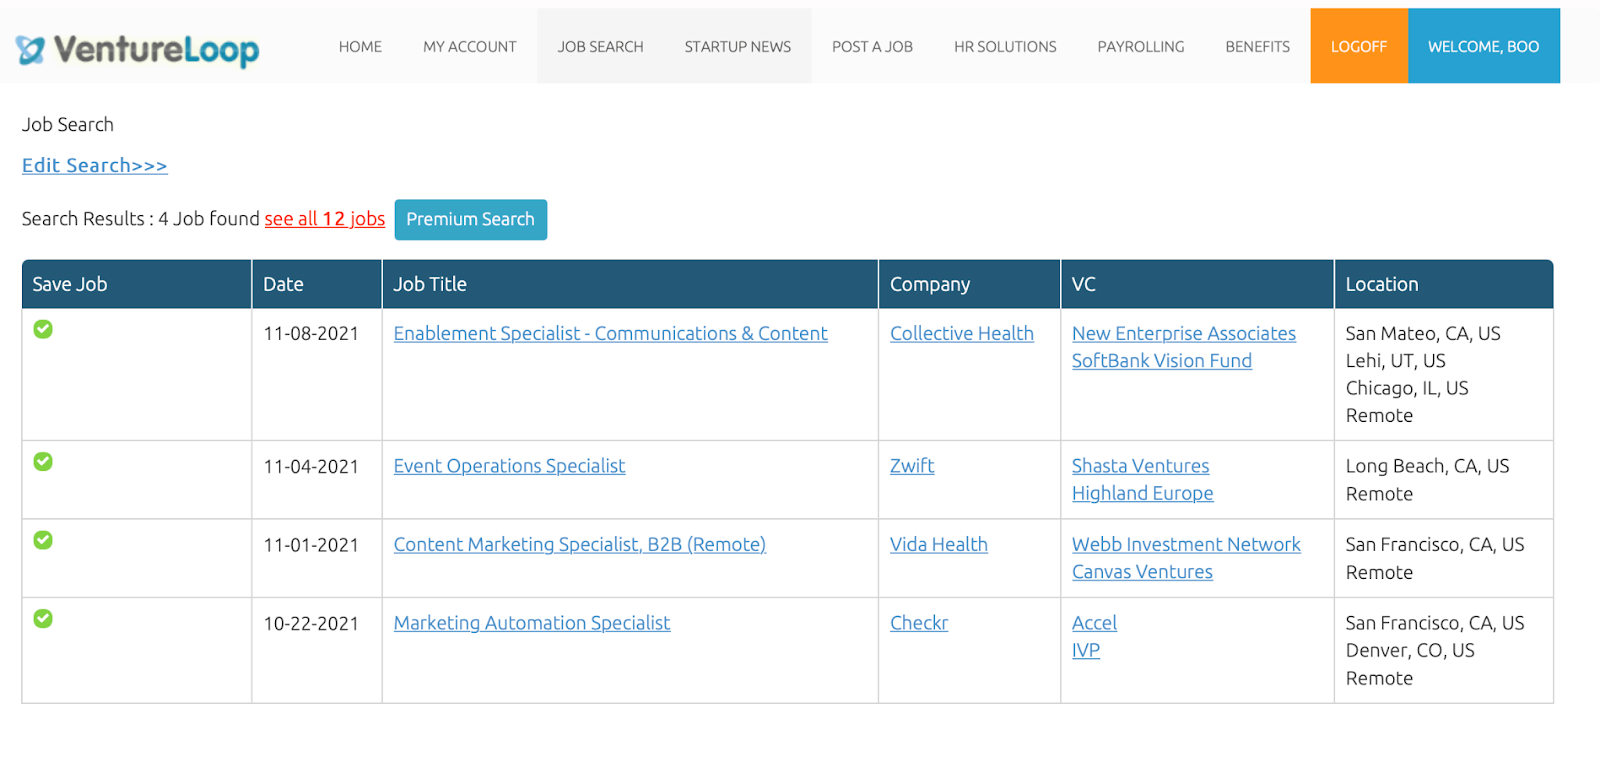Viewport: 1600px width, 758px height.
Task: Open the Shasta Ventures link
Action: point(1141,466)
